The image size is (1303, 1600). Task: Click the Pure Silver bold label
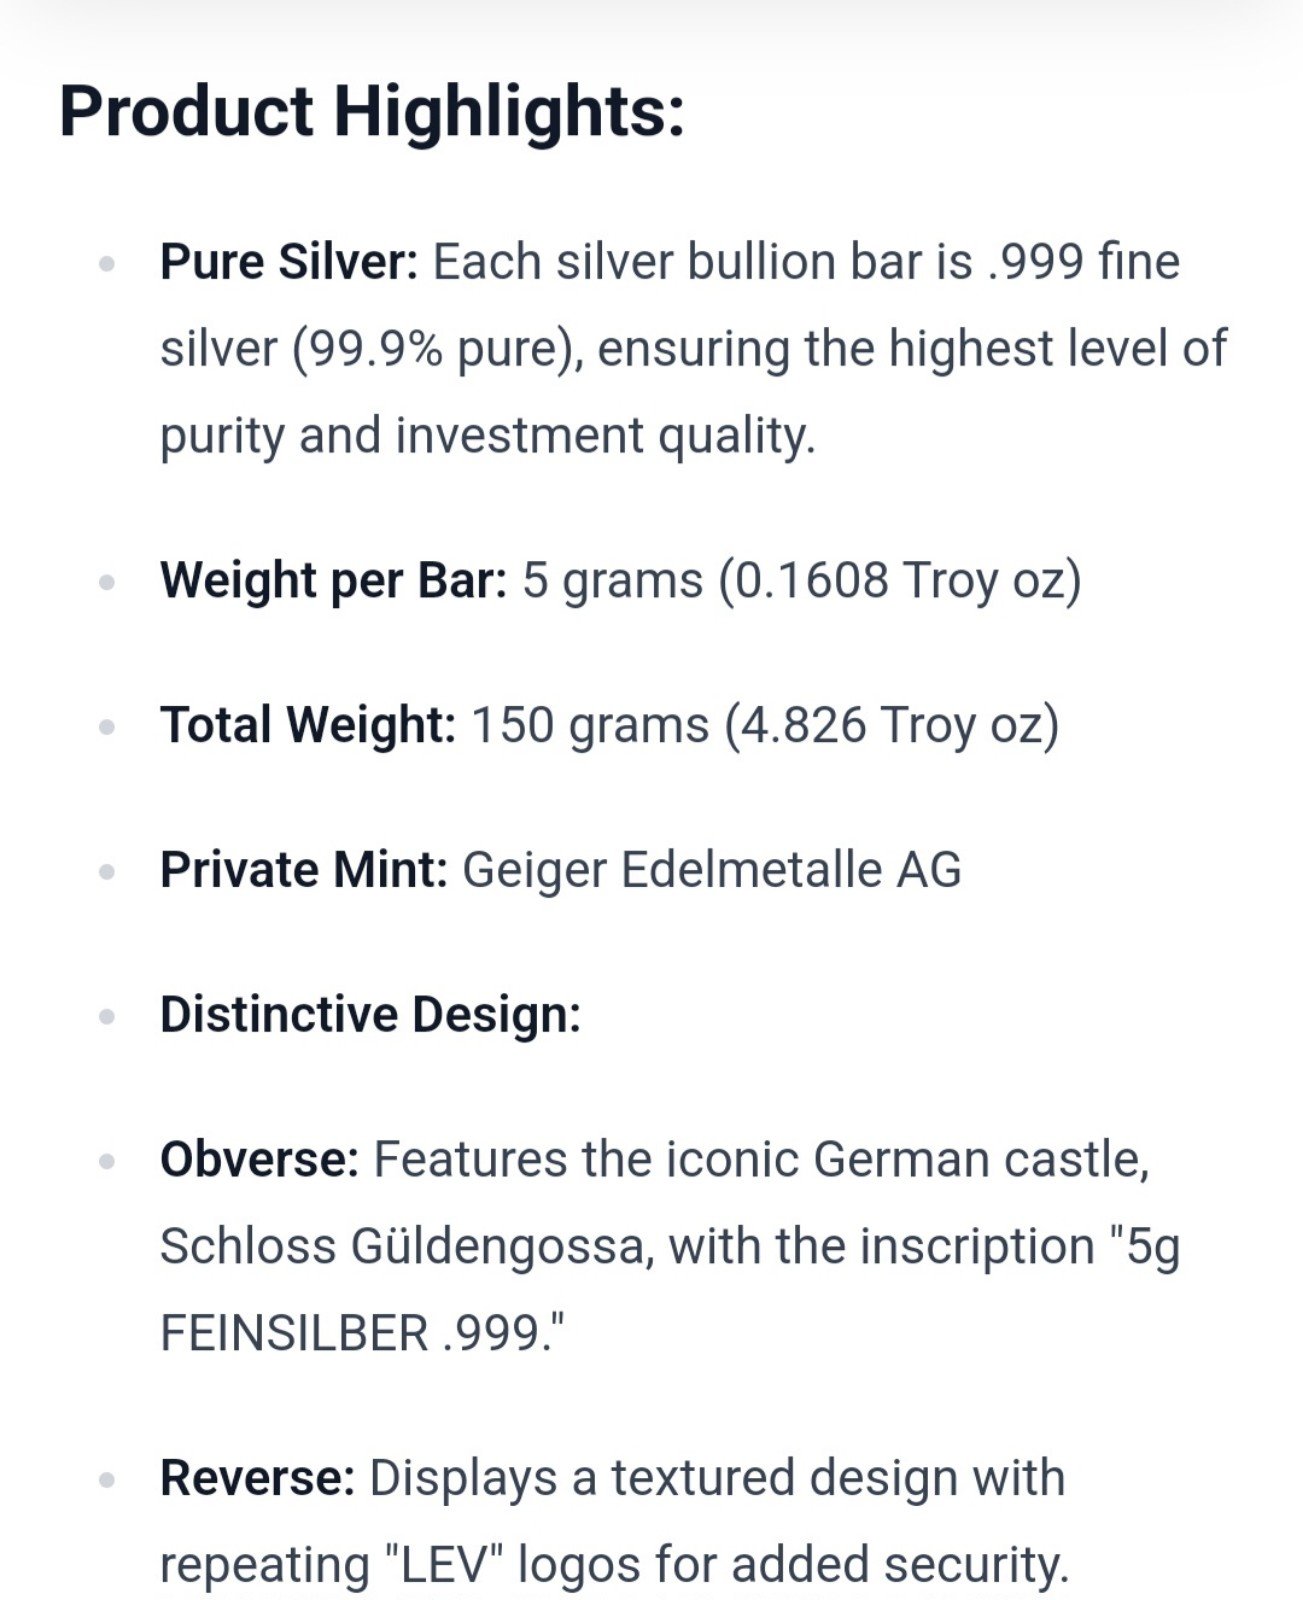click(x=289, y=262)
